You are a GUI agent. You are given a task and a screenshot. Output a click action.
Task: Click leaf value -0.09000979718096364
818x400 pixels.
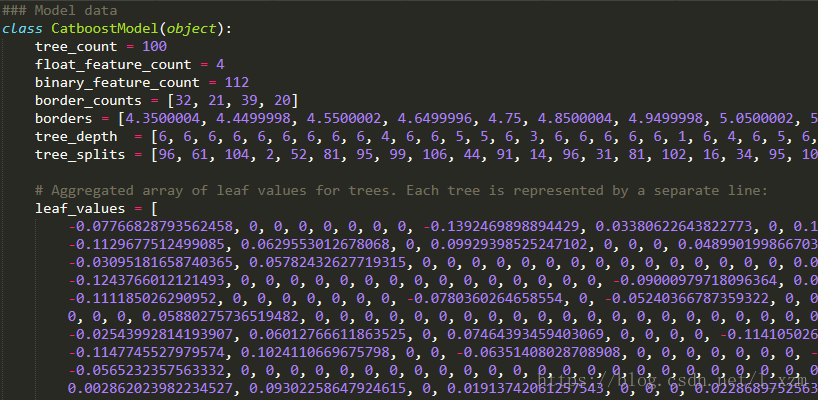click(695, 281)
